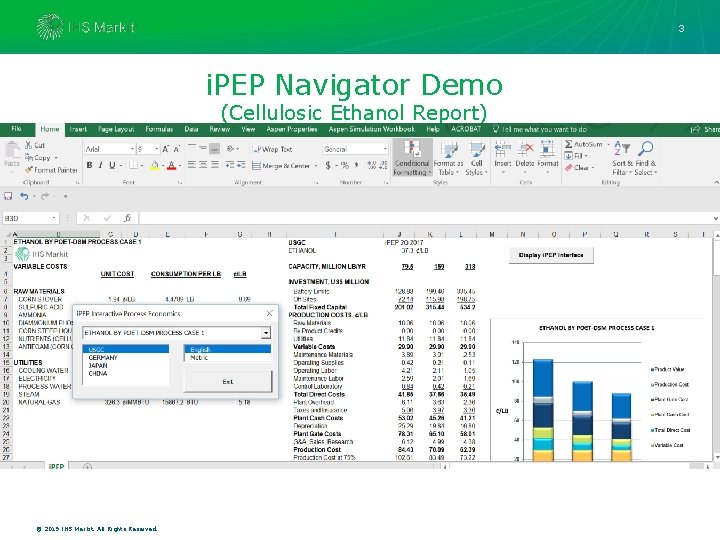Click in the formula bar input
The height and width of the screenshot is (540, 720).
[x=425, y=218]
